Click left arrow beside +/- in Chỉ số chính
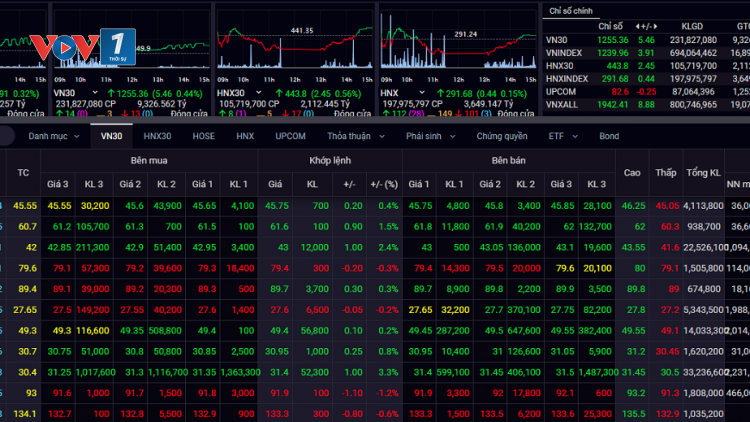This screenshot has height=422, width=750. coord(638,27)
